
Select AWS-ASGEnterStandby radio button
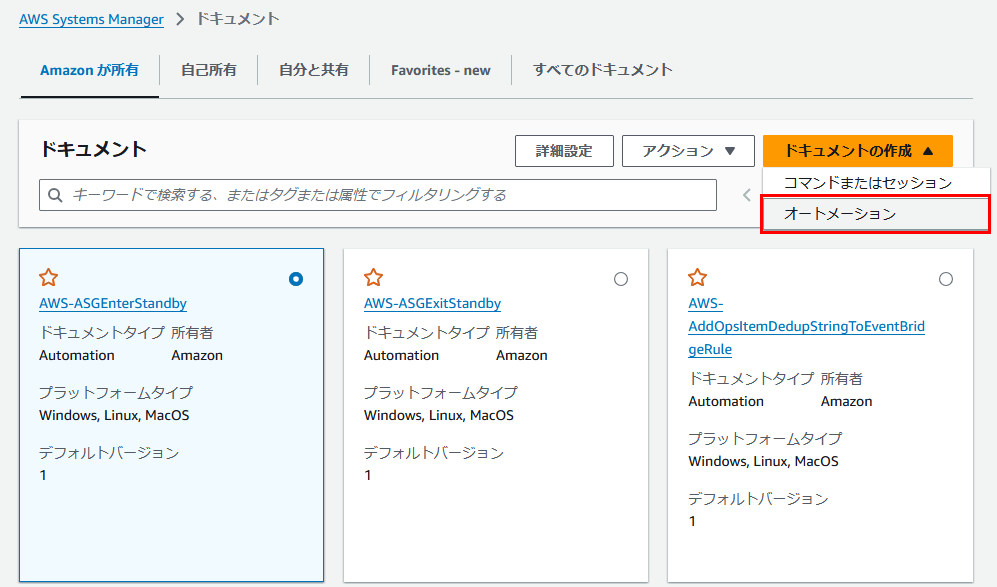(x=296, y=279)
